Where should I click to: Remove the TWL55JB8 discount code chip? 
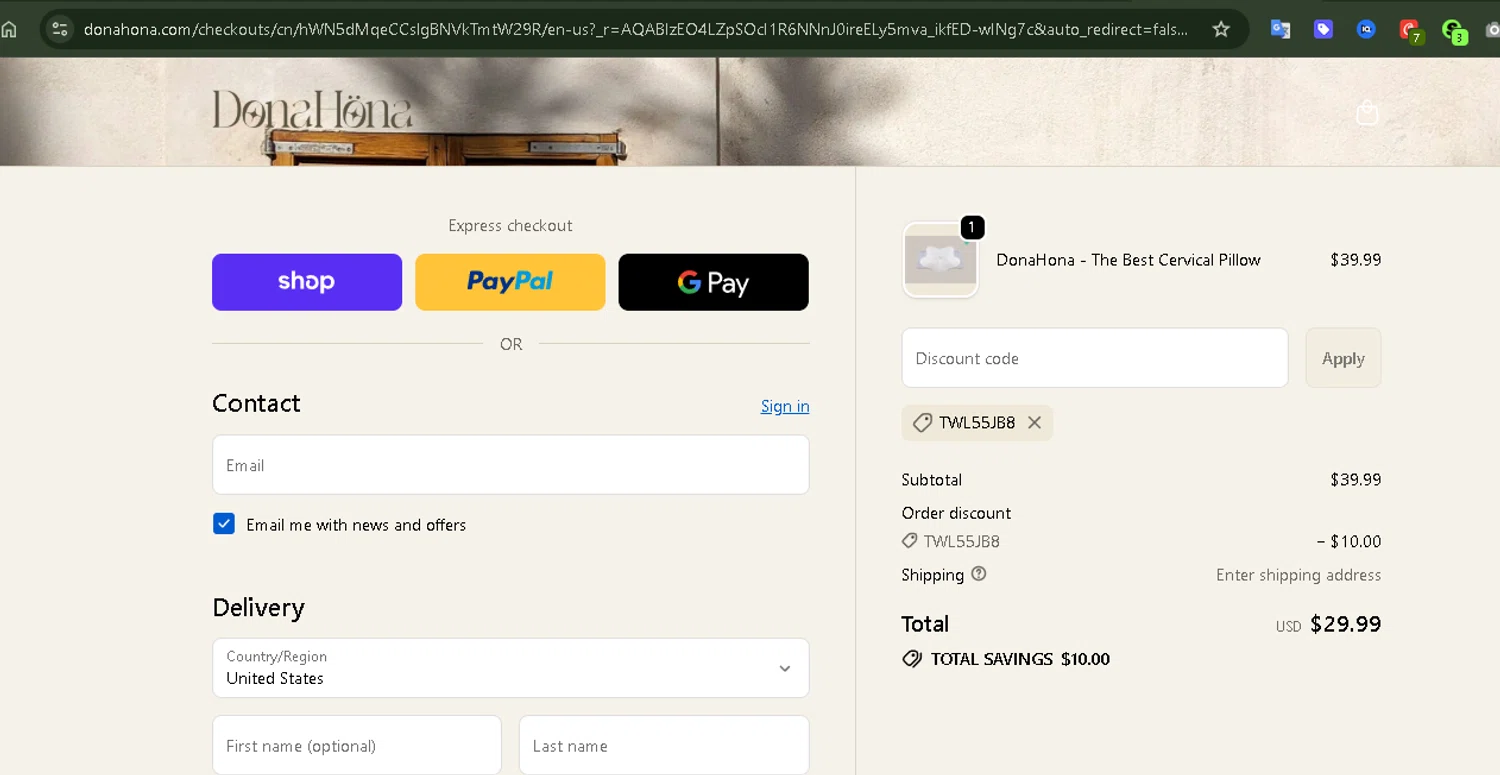1035,423
